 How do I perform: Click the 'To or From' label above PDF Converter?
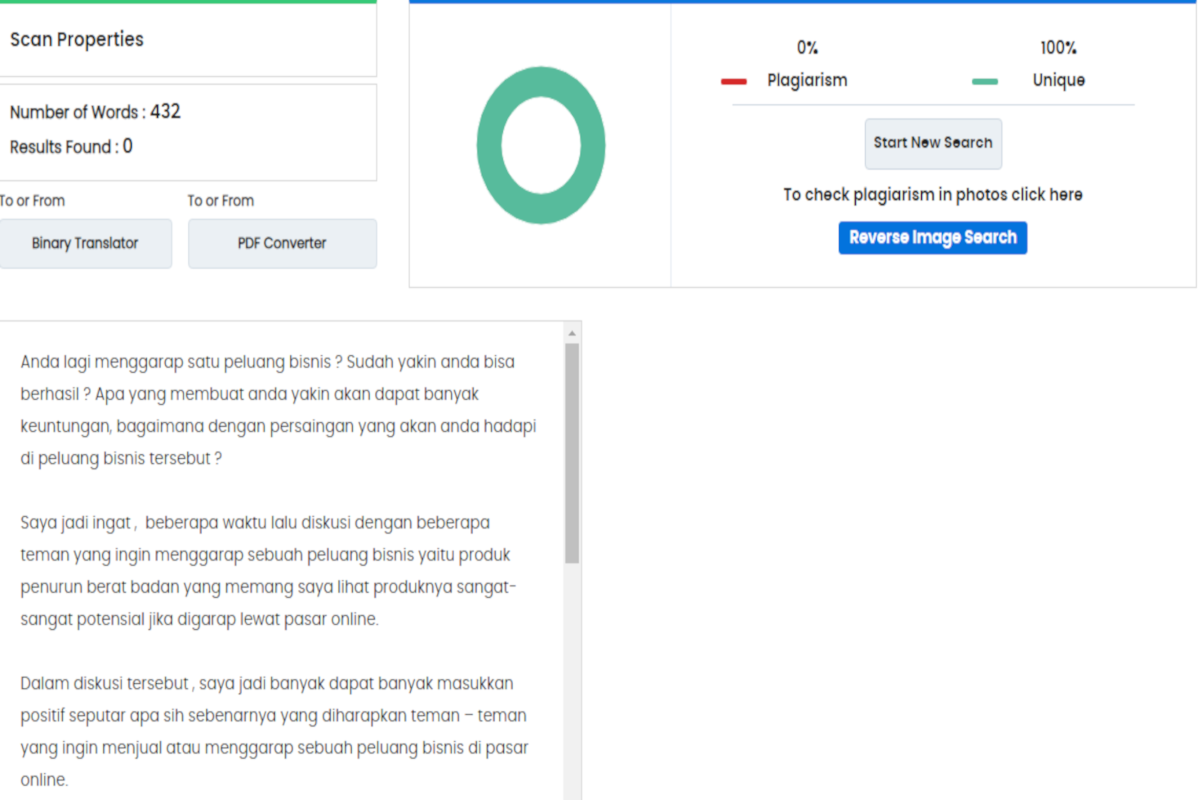tap(221, 201)
